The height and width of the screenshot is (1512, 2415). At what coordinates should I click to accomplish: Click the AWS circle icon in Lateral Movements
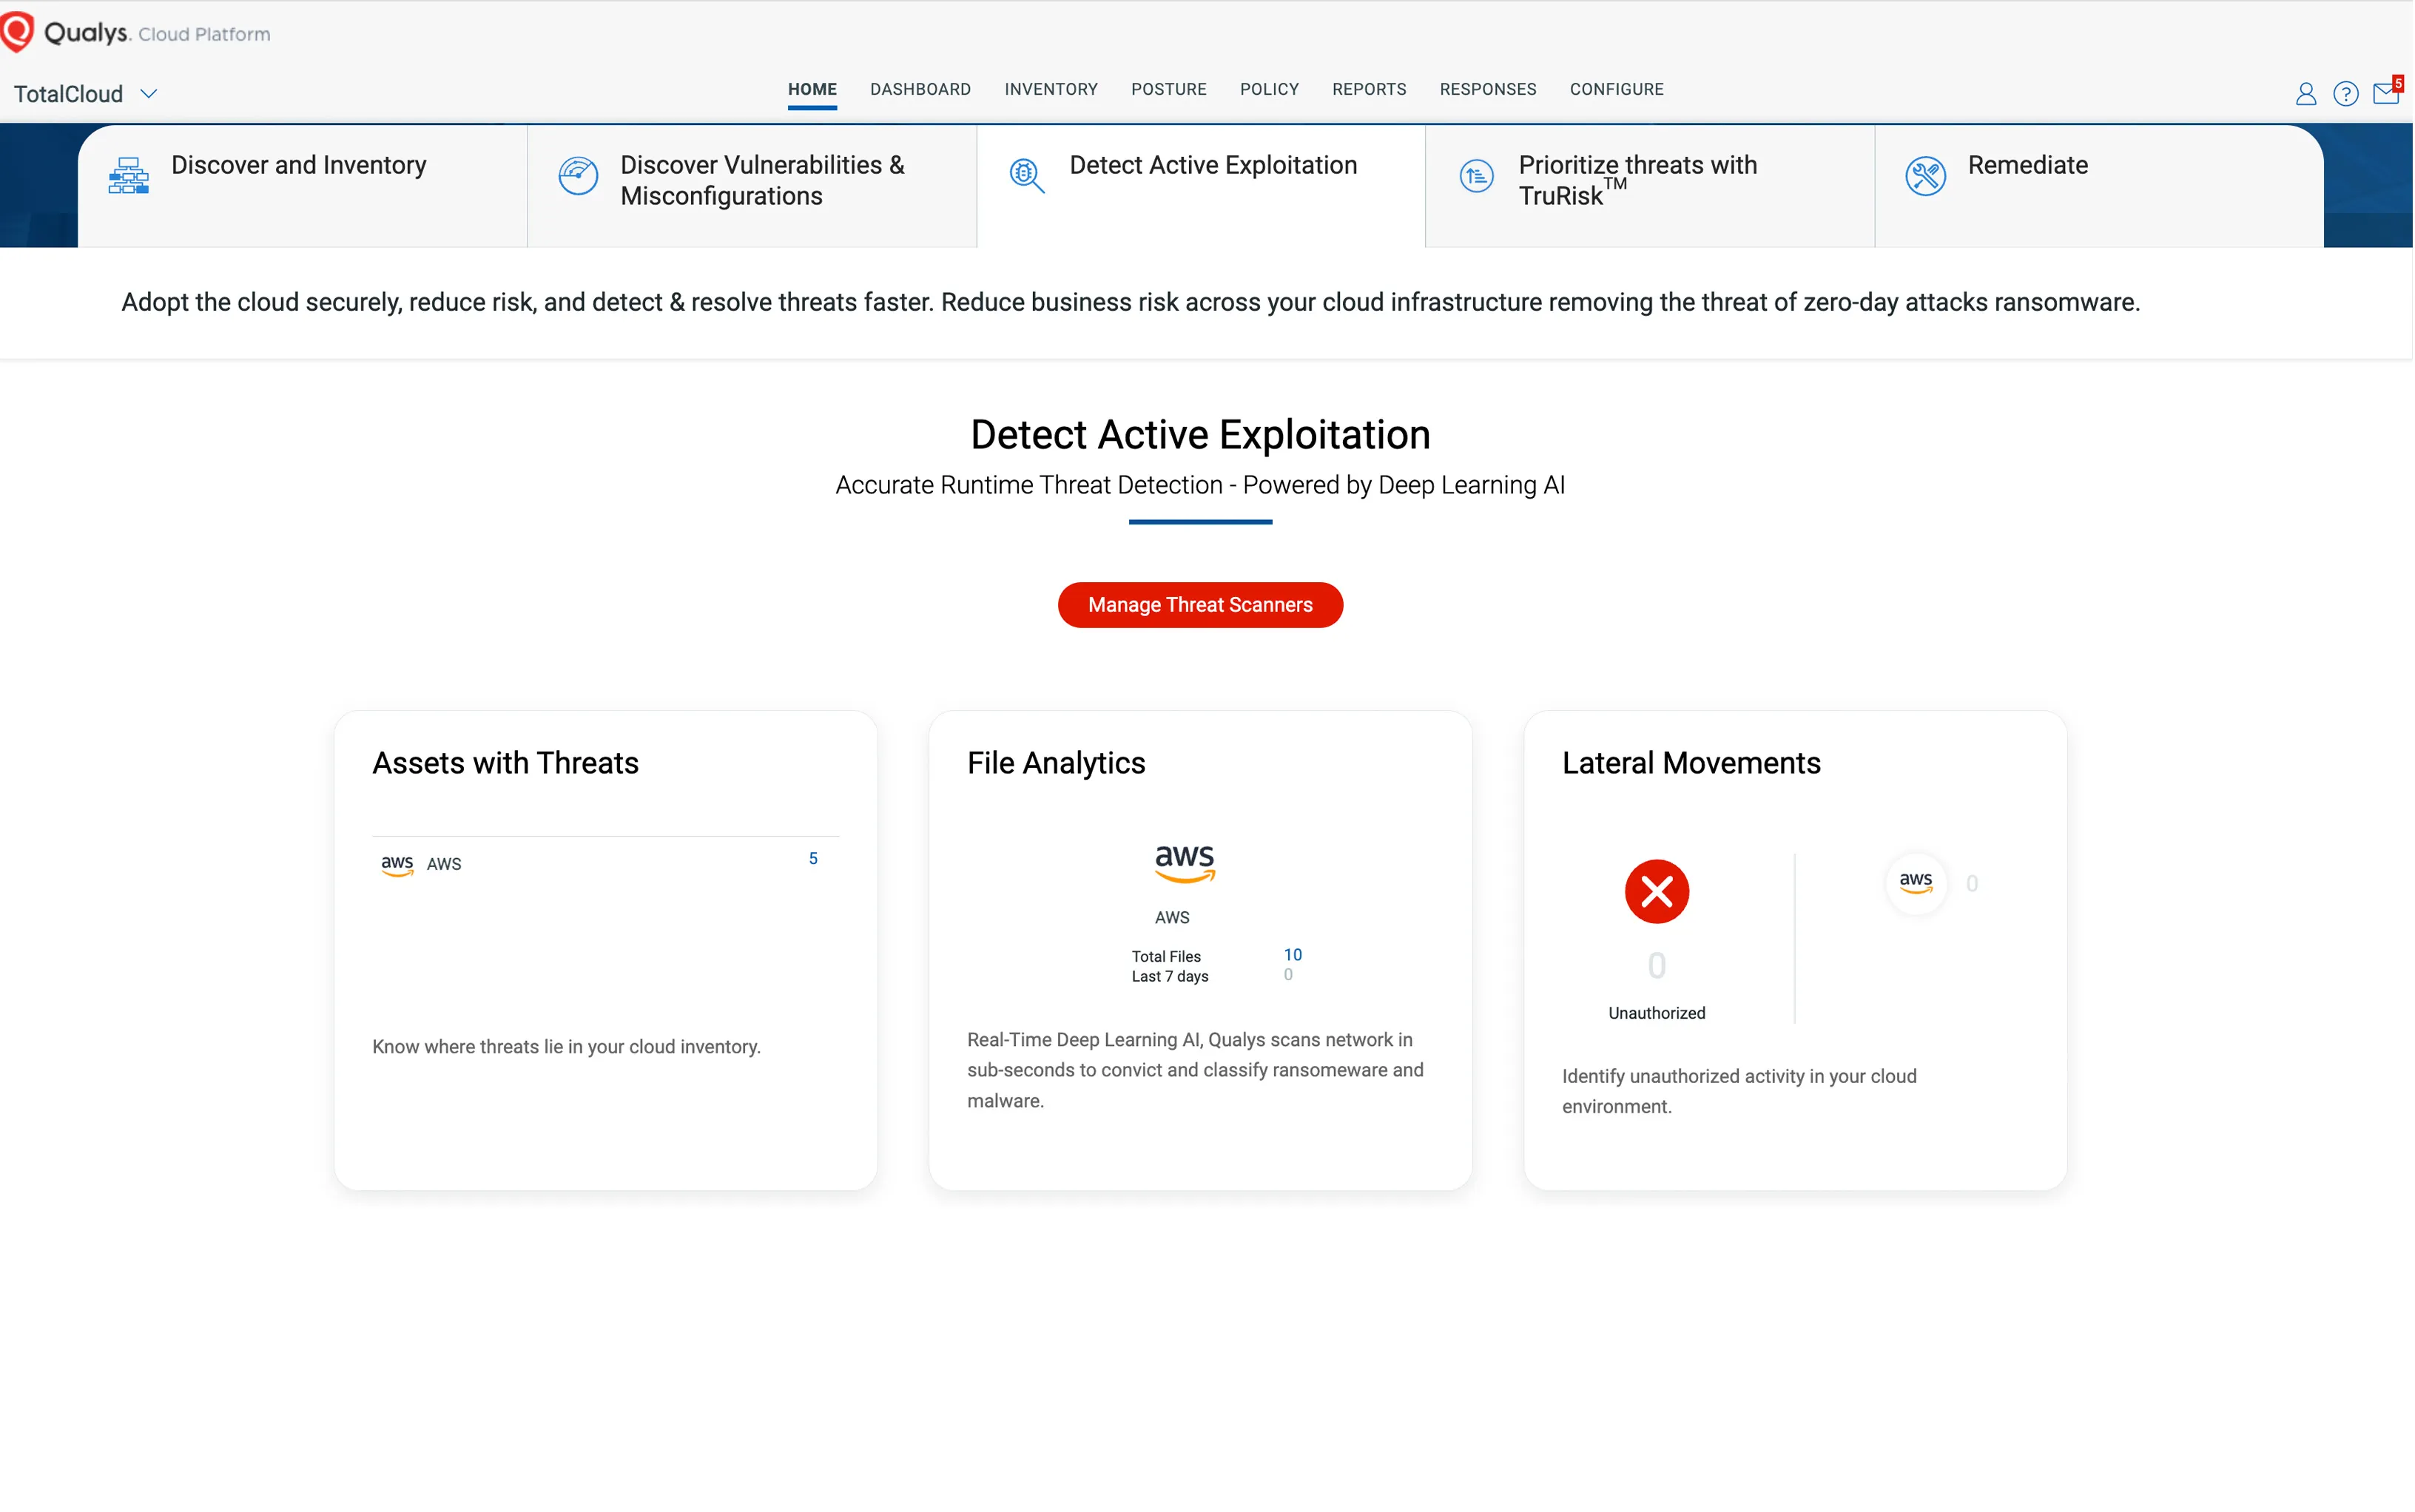point(1915,883)
